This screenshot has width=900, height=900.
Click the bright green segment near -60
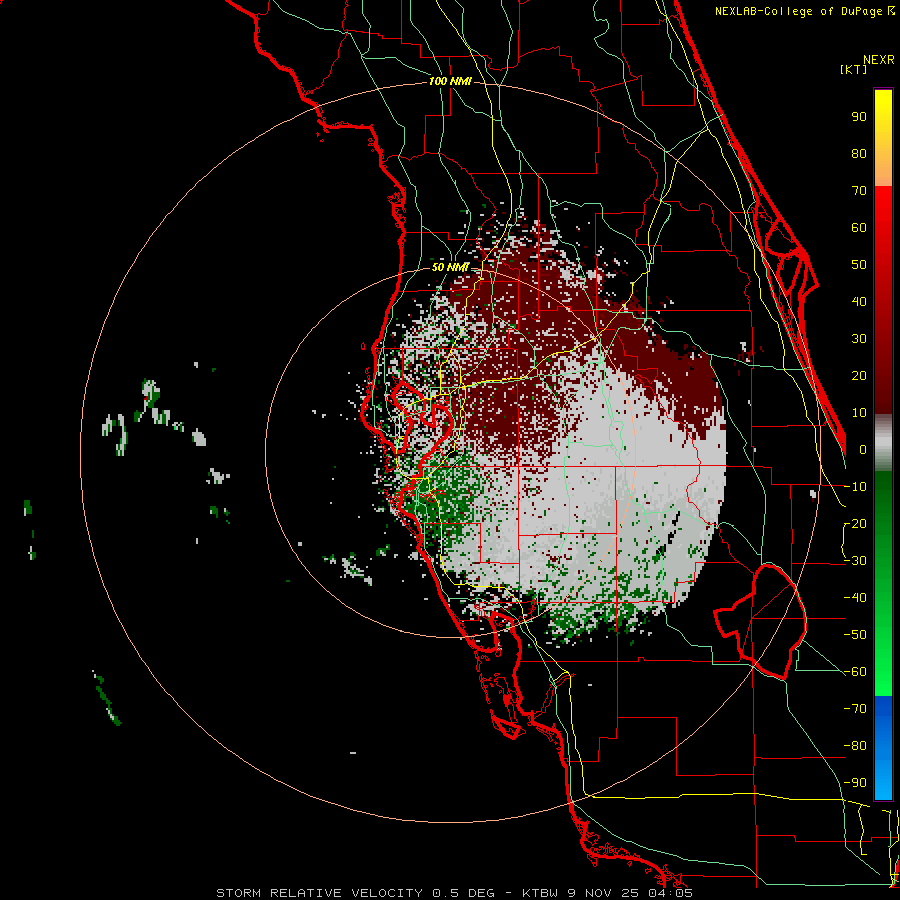coord(883,677)
